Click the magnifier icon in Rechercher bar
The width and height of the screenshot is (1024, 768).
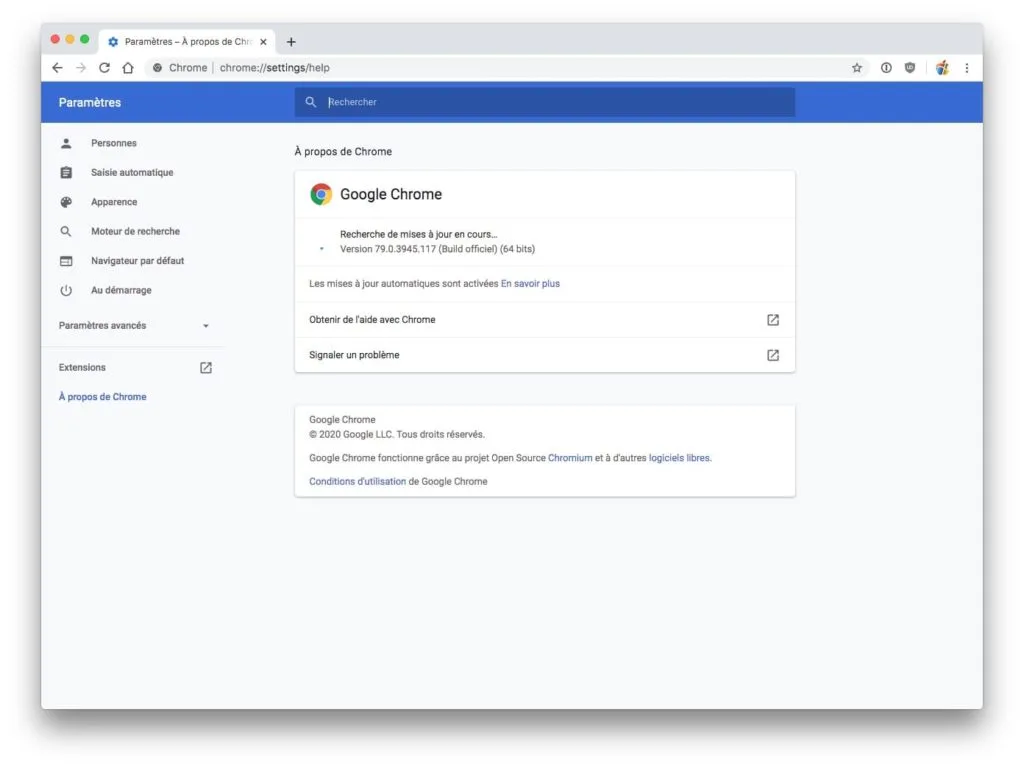coord(311,102)
